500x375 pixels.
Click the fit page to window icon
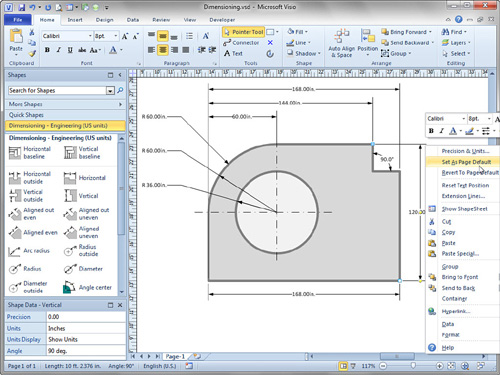(x=451, y=366)
